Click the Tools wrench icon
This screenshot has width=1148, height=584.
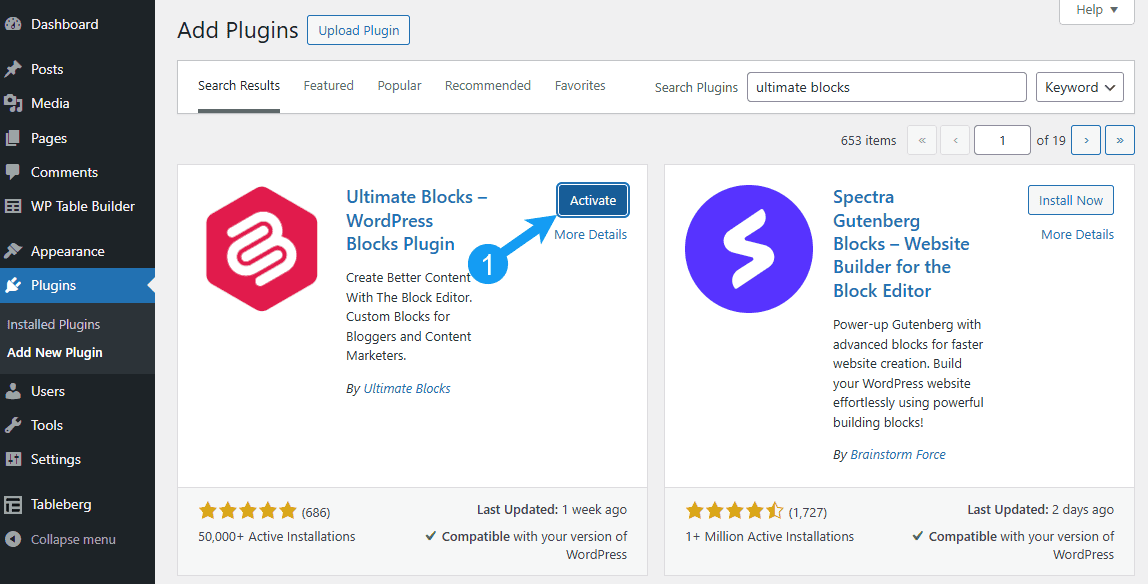point(13,425)
